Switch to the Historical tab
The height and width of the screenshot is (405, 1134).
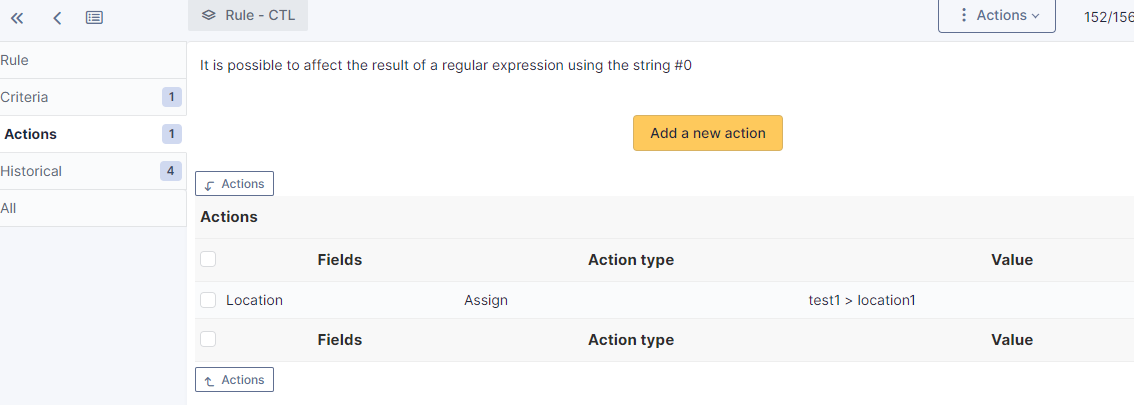click(31, 171)
